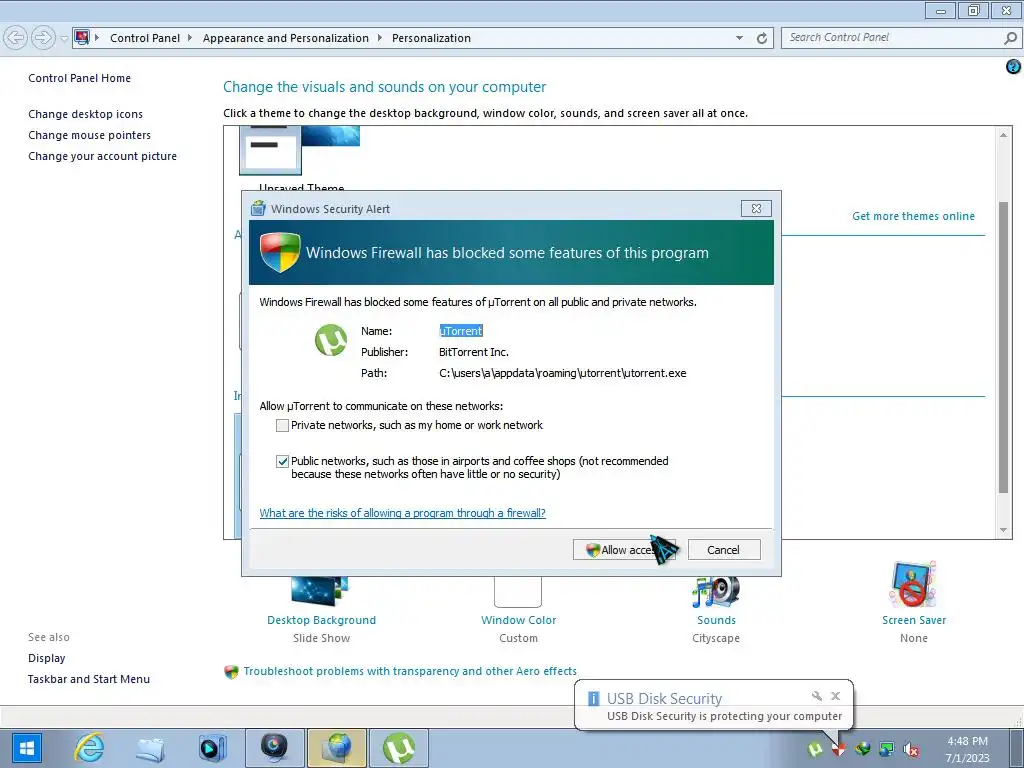The height and width of the screenshot is (768, 1024).
Task: Click the Back navigation arrow
Action: pyautogui.click(x=16, y=37)
